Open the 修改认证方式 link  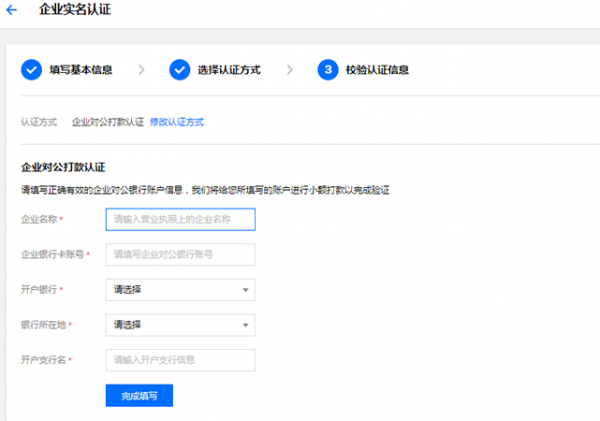[177, 122]
